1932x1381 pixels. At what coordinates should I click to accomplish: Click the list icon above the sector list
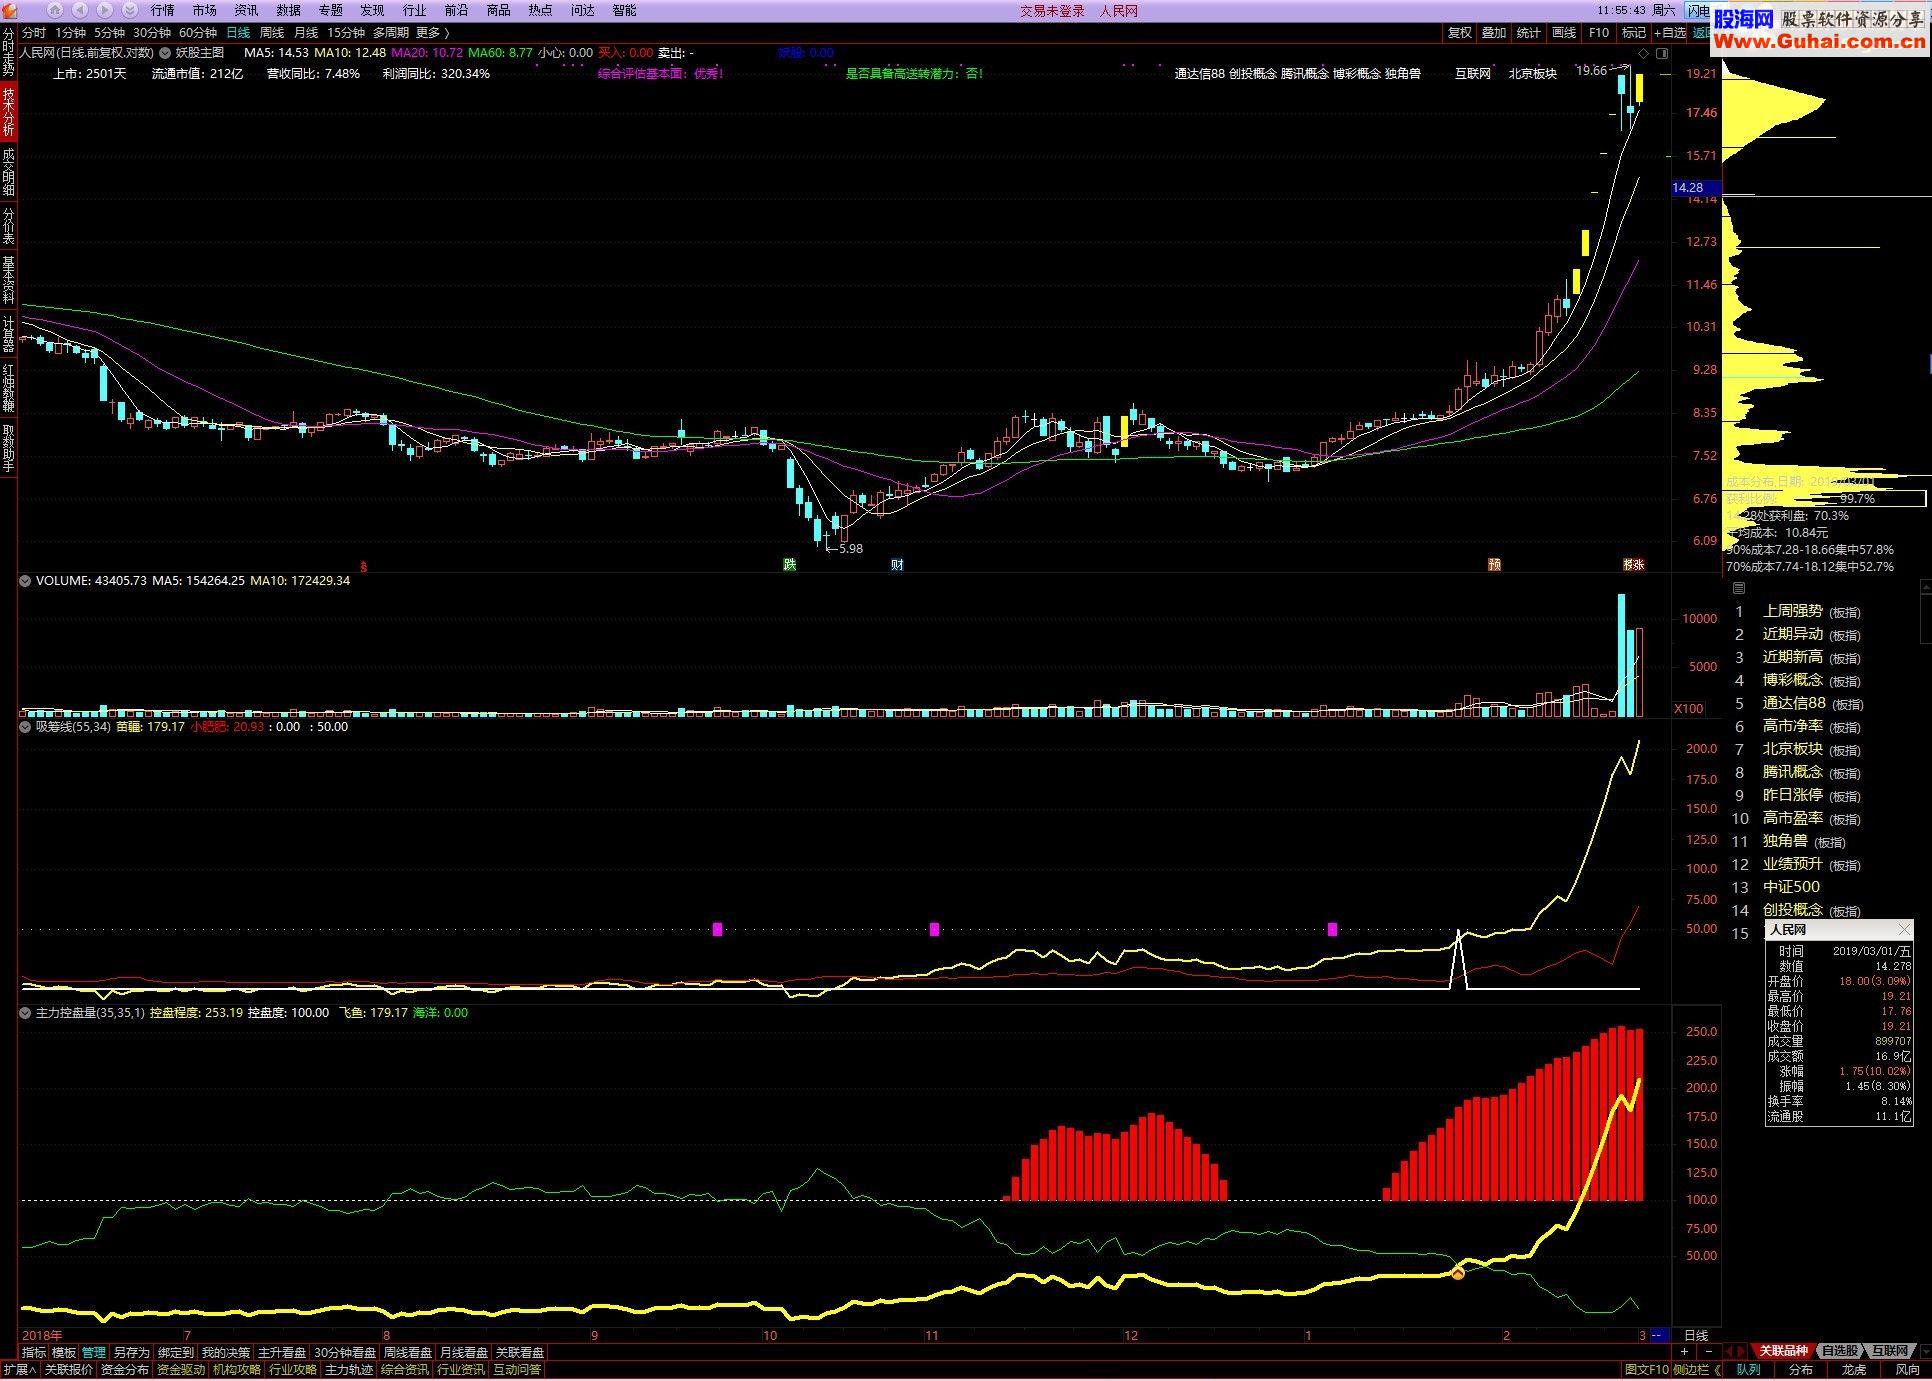(x=1738, y=588)
